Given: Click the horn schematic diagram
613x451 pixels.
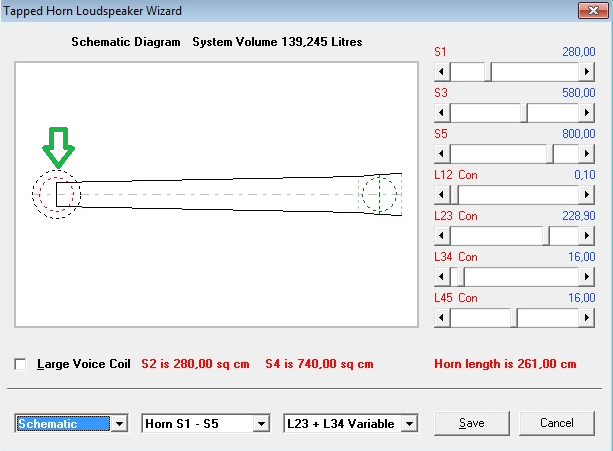Looking at the screenshot, I should pyautogui.click(x=217, y=194).
